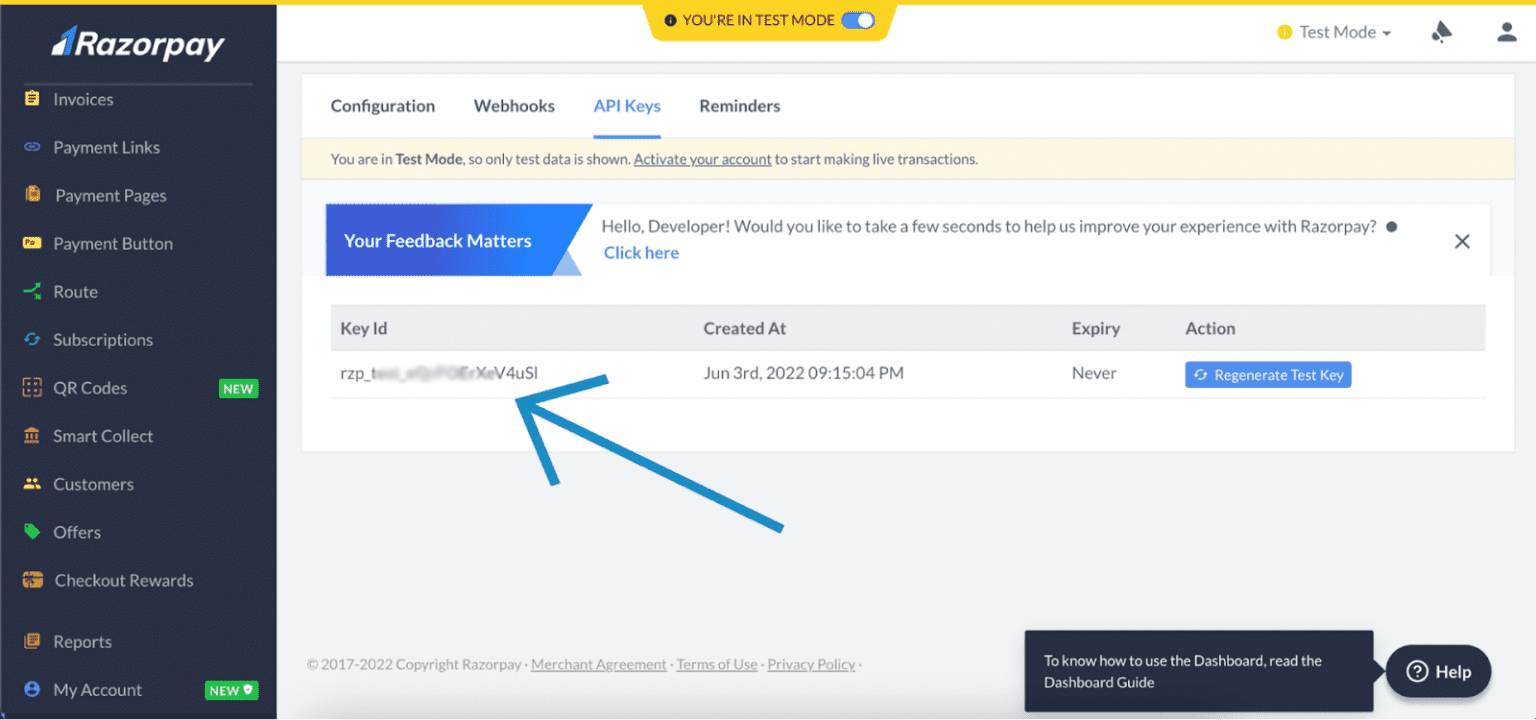Toggle the test mode switch
Image resolution: width=1536 pixels, height=720 pixels.
click(858, 20)
